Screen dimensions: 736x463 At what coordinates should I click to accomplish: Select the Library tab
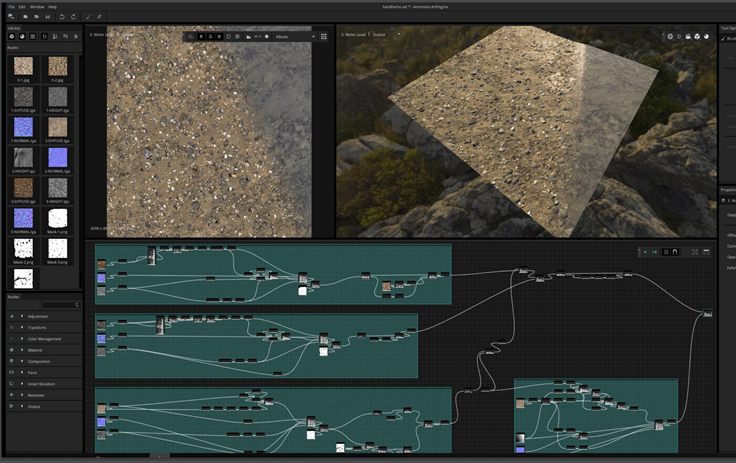coord(14,28)
